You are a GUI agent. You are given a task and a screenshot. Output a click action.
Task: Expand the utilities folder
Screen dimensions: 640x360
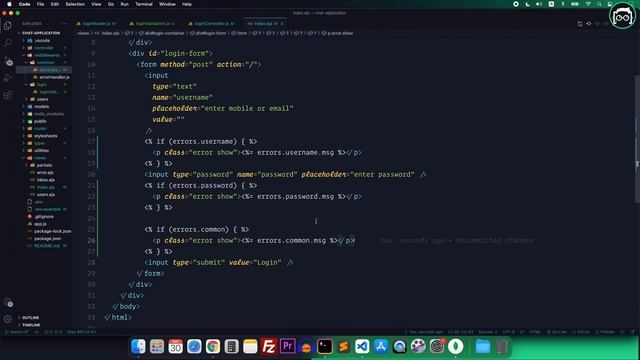41,151
